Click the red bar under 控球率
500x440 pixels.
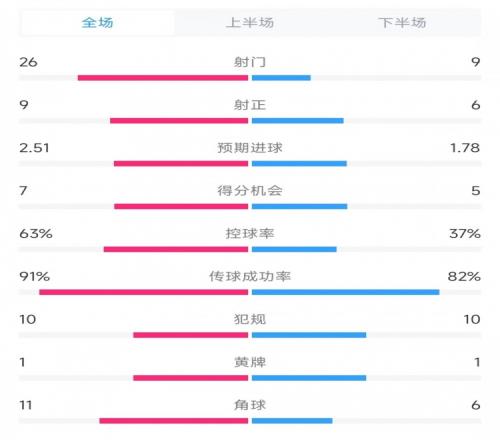tap(176, 249)
